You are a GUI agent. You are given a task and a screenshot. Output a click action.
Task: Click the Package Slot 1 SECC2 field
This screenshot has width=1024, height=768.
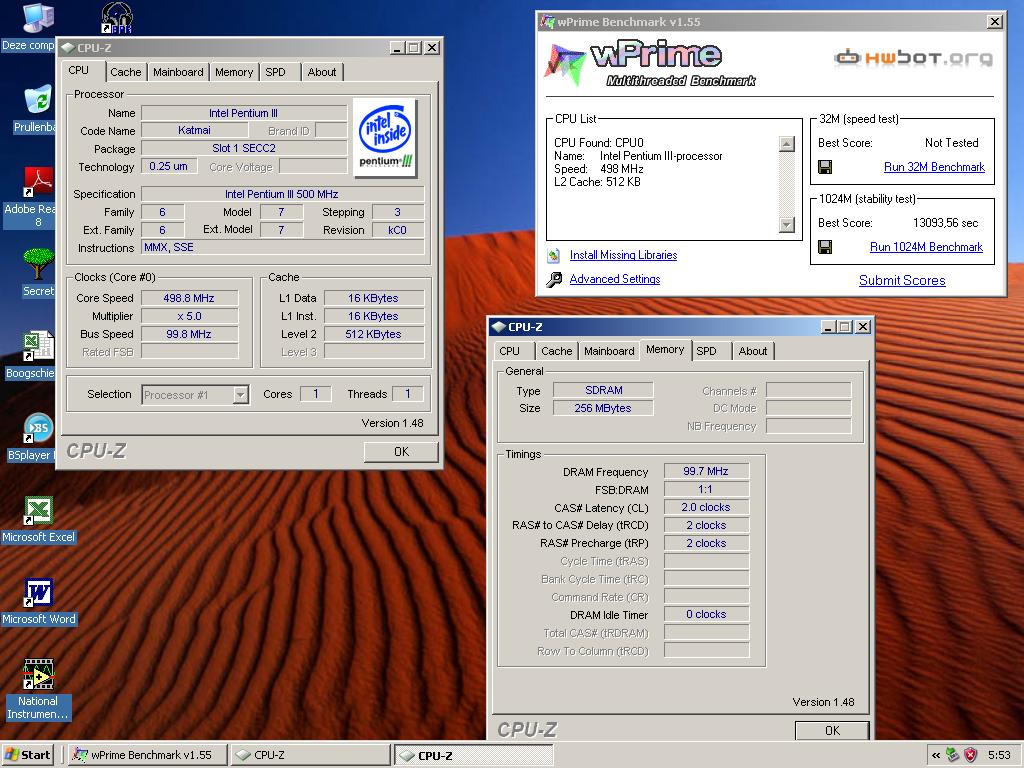(x=244, y=148)
